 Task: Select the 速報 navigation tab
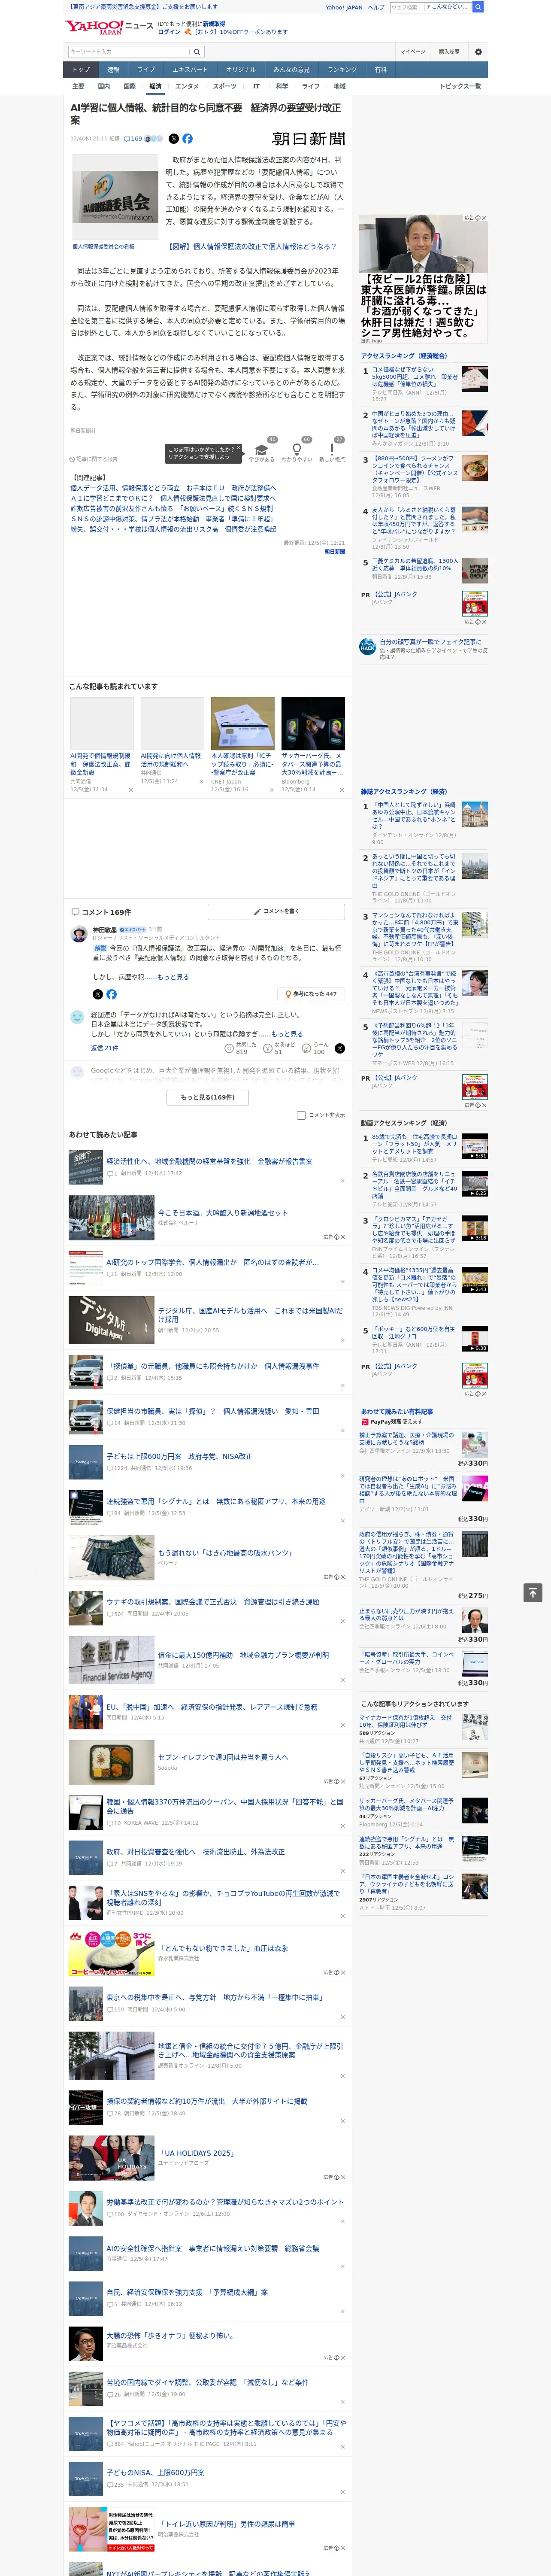click(113, 69)
